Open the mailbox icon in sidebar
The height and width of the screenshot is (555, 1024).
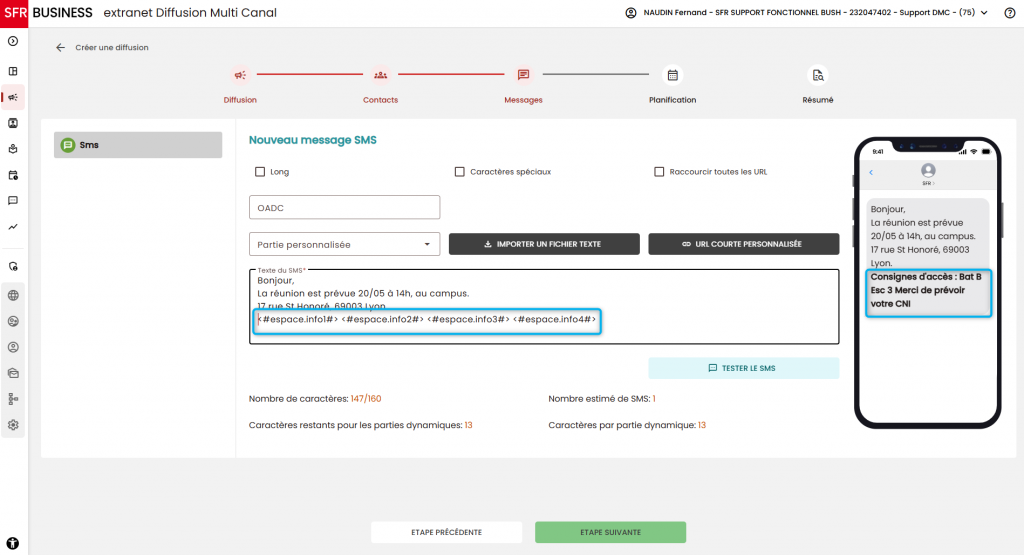click(13, 373)
